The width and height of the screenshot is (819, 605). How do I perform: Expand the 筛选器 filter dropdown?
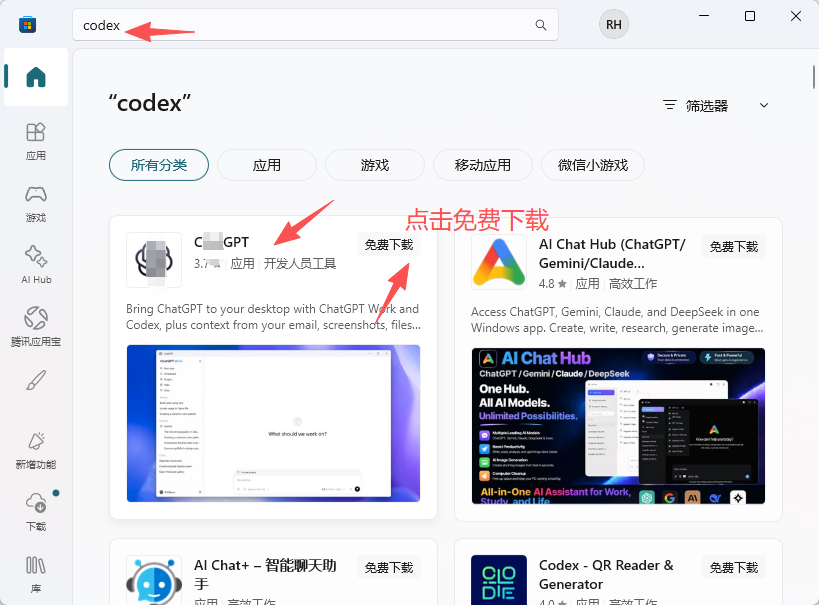coord(716,106)
